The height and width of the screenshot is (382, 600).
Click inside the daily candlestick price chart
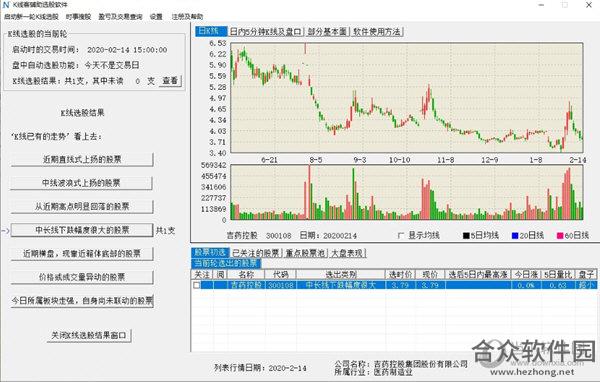point(407,98)
